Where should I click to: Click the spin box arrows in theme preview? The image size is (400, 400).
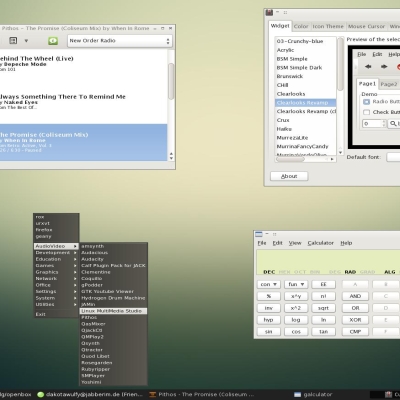tap(384, 124)
